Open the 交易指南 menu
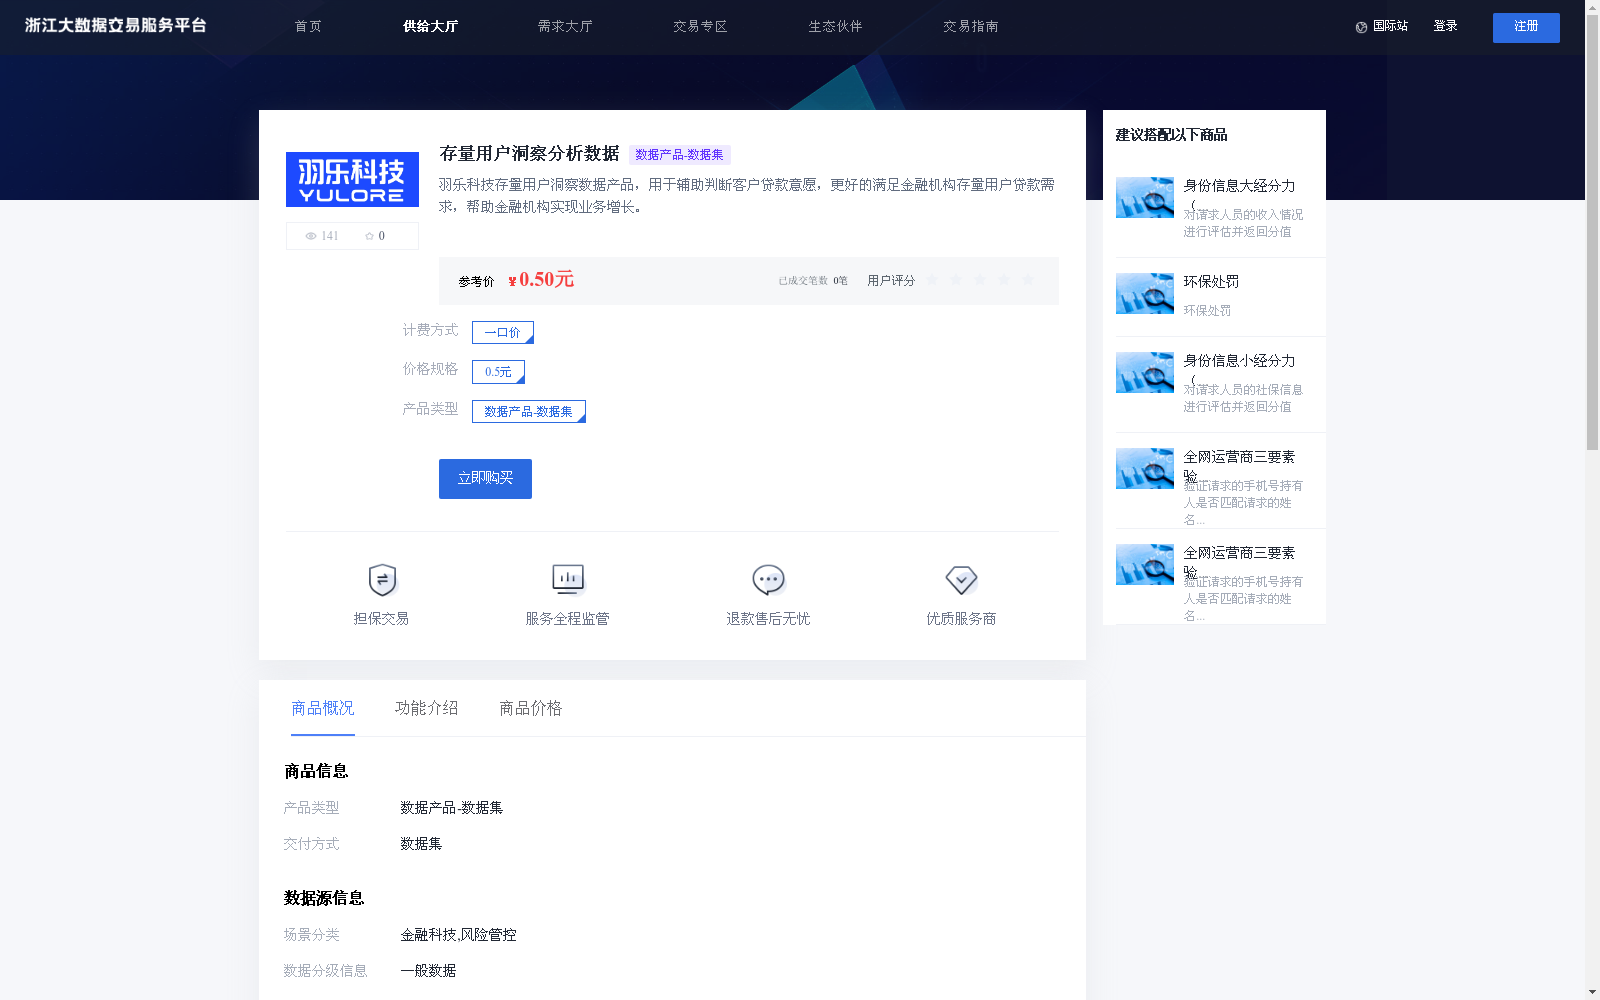The height and width of the screenshot is (1000, 1600). click(x=970, y=26)
